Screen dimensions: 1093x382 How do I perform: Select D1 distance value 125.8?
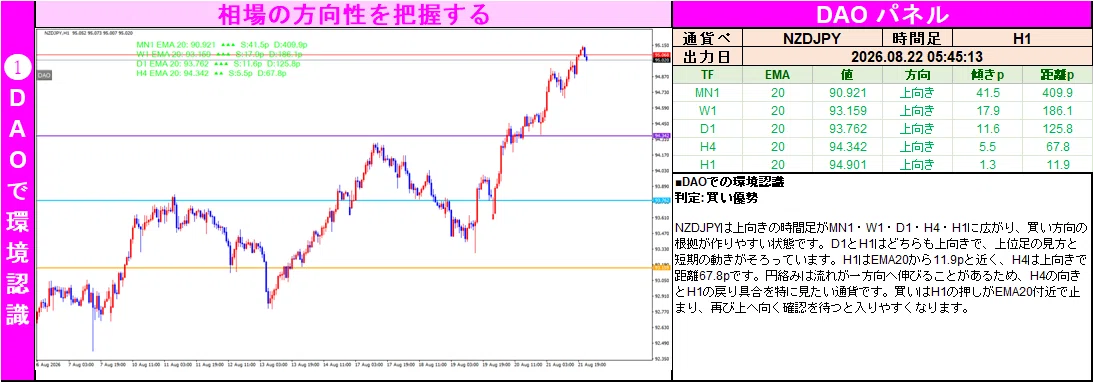[1057, 129]
